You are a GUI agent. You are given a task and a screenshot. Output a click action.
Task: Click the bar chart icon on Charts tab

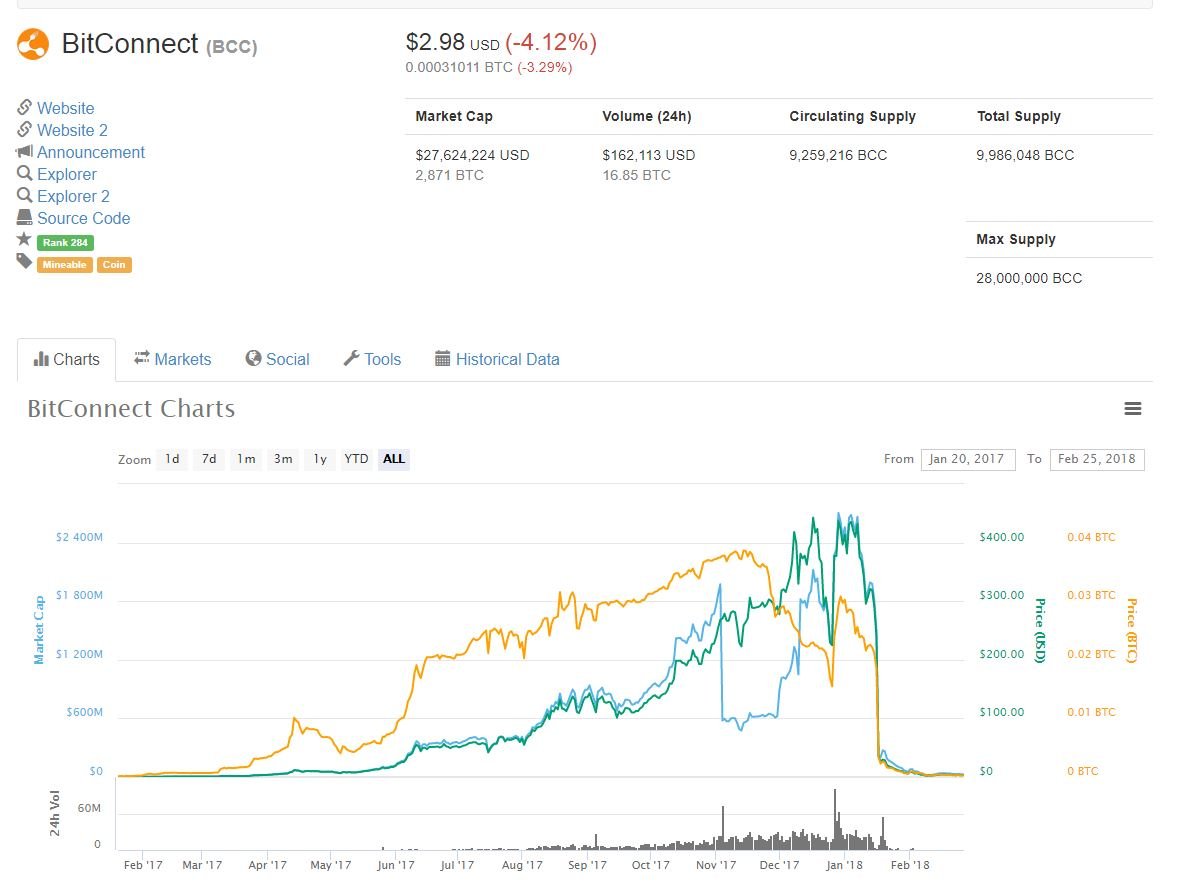point(41,359)
